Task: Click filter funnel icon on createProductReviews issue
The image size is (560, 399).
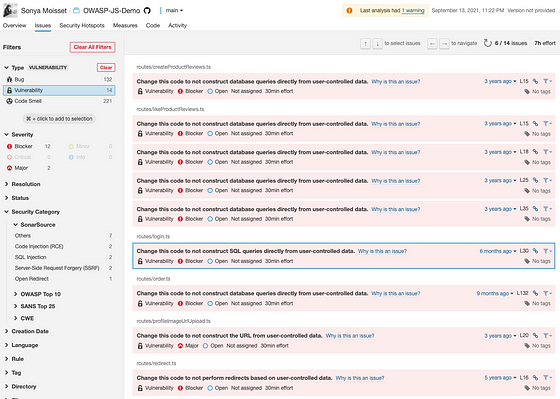Action: click(547, 81)
